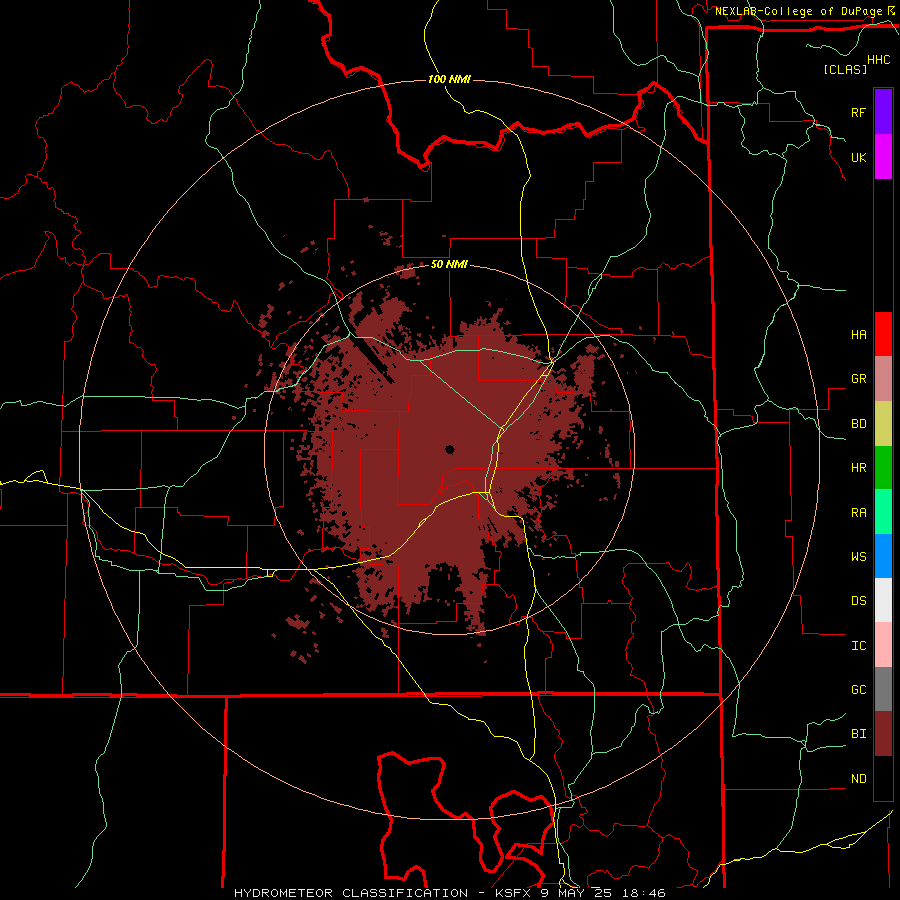
Task: Click the GR legend label
Action: pos(858,379)
